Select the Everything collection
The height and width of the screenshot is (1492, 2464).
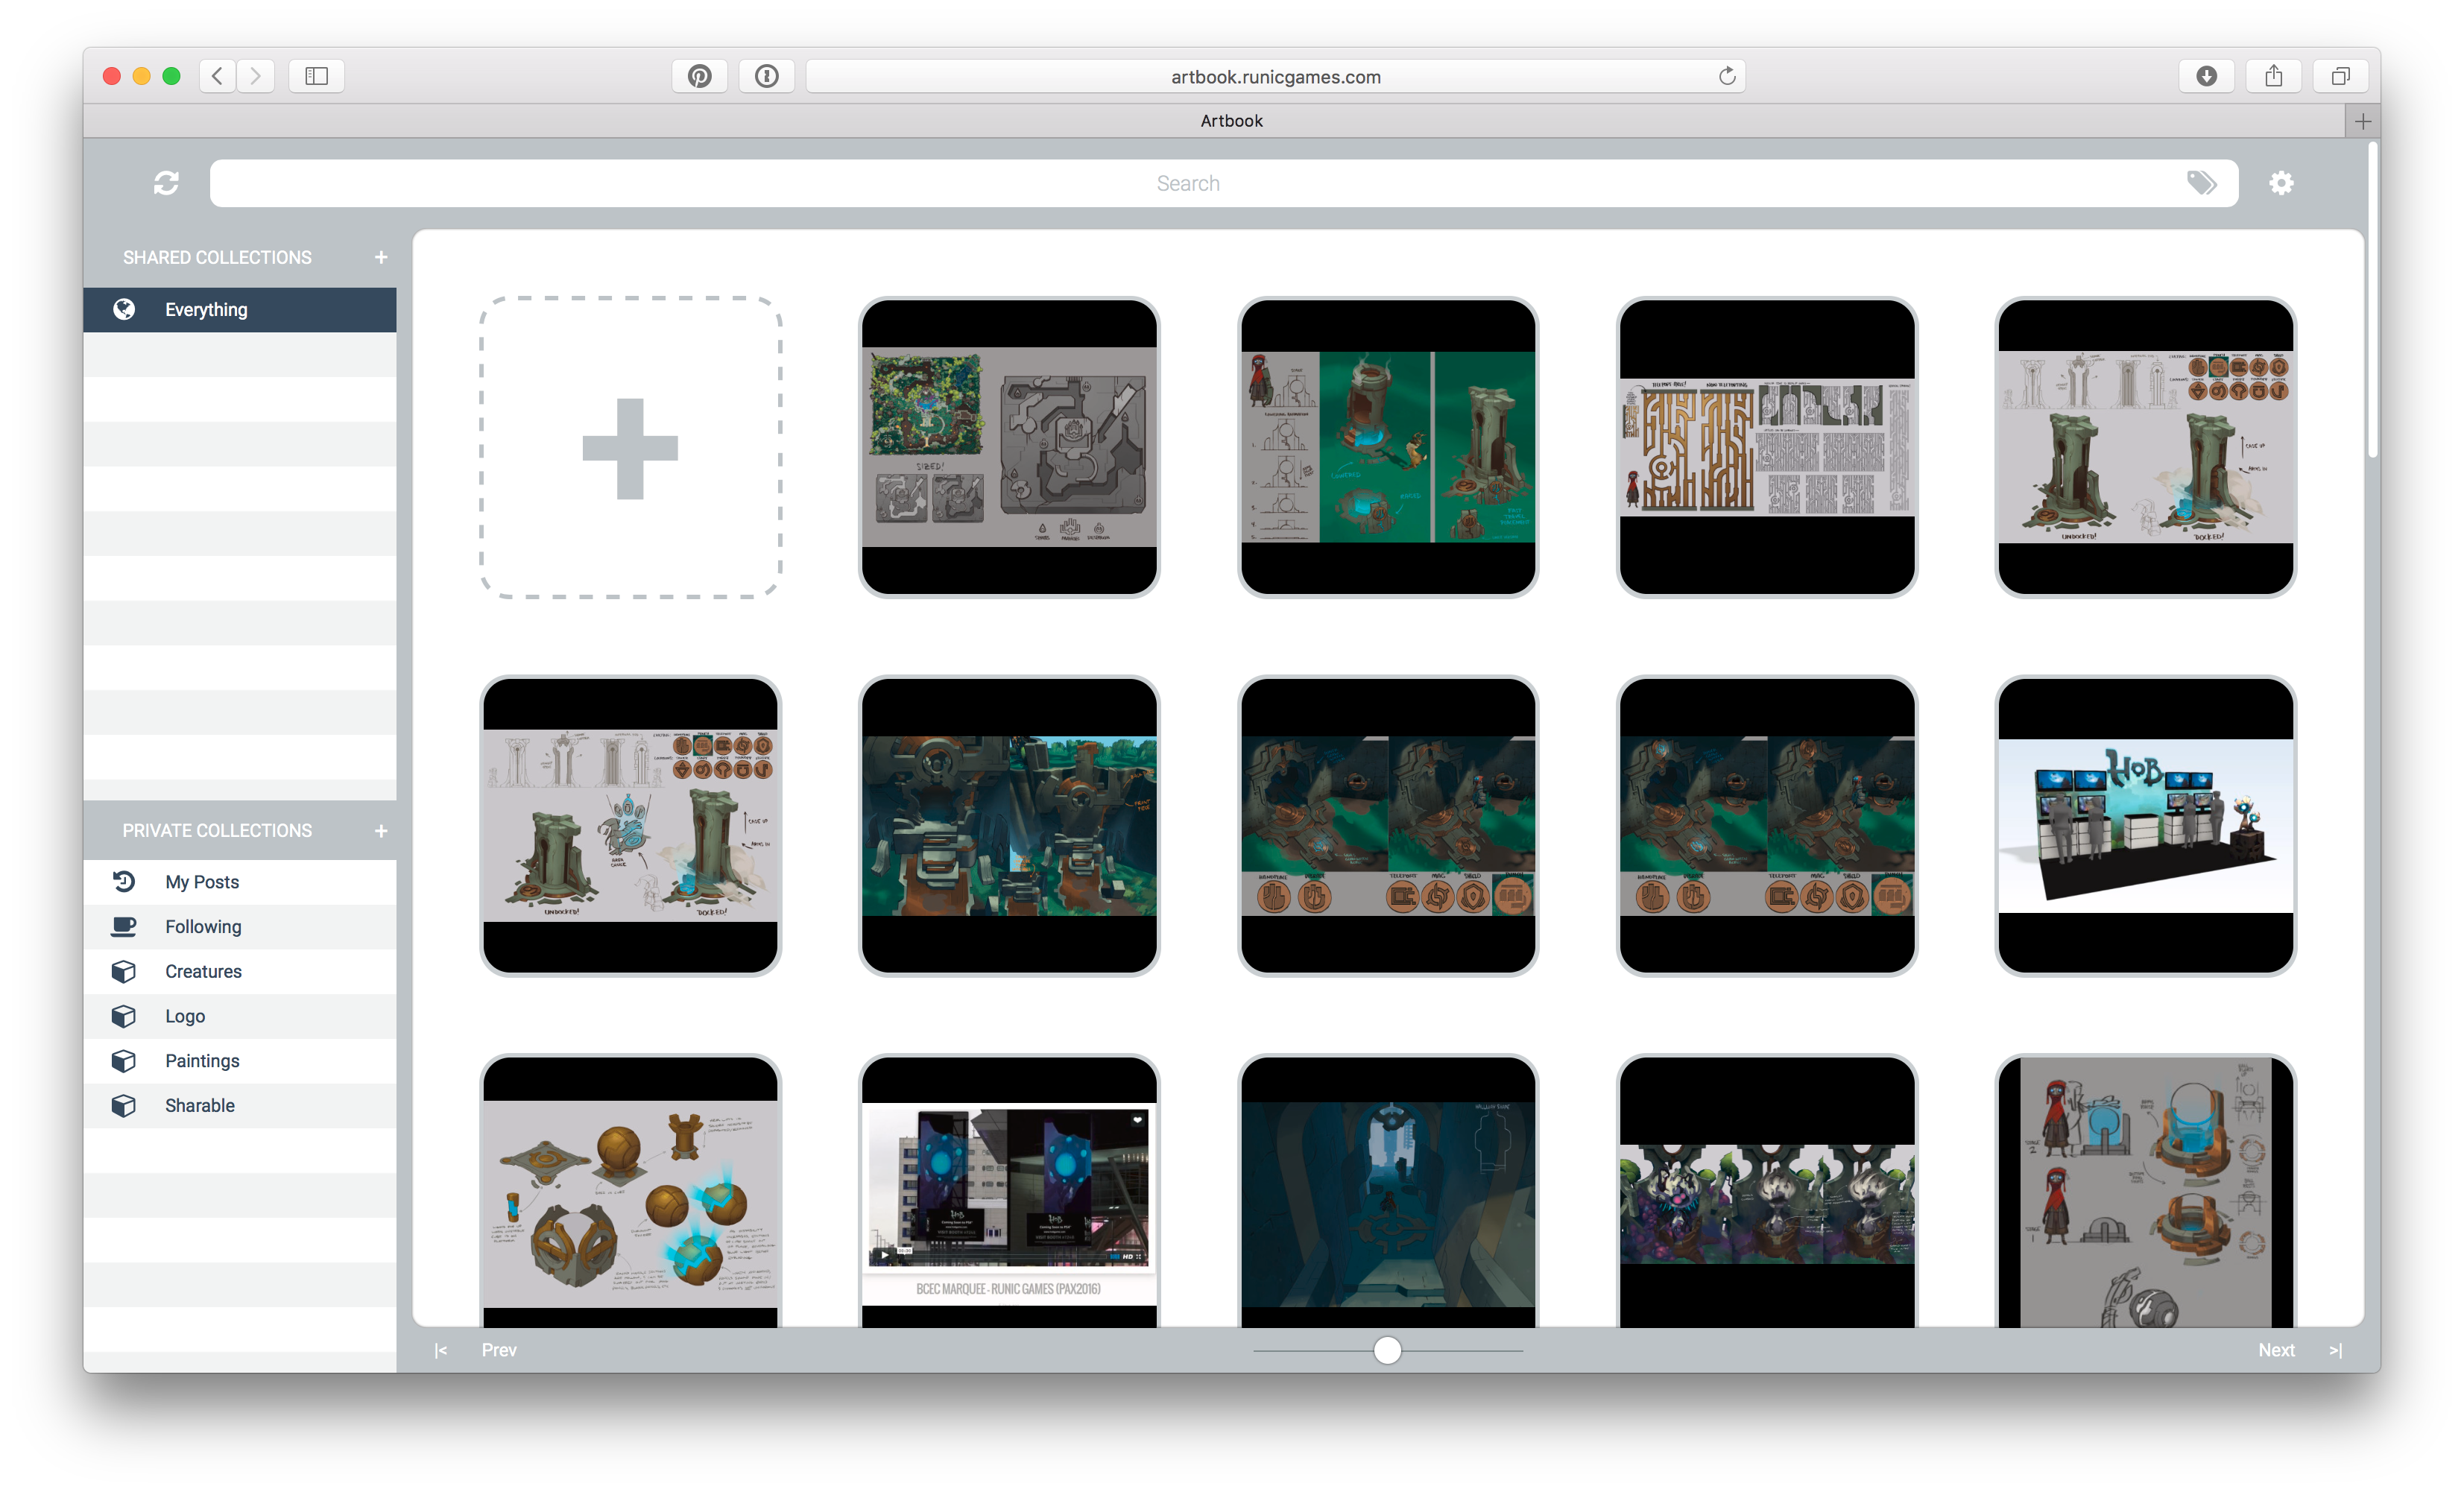point(206,310)
